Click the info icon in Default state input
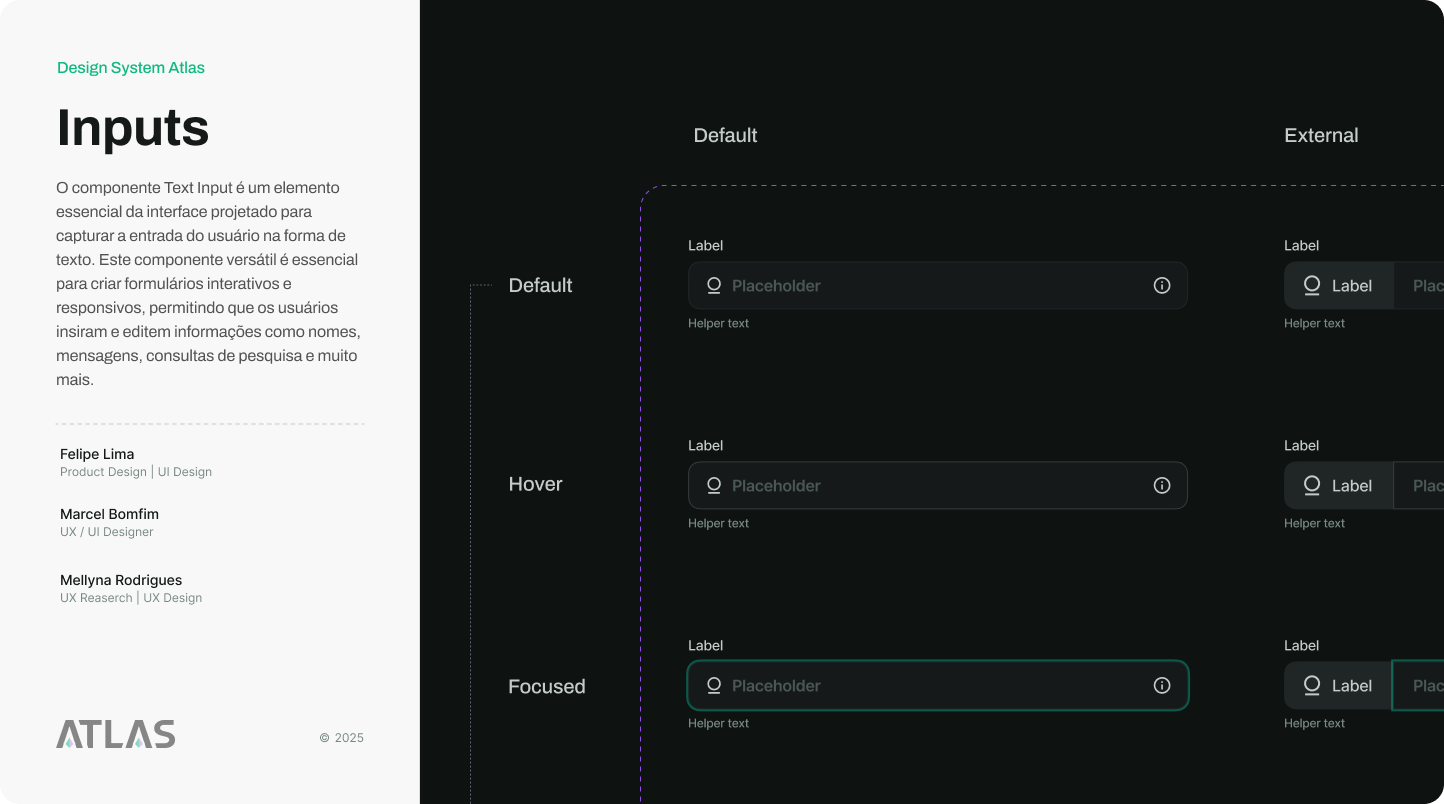 tap(1162, 285)
